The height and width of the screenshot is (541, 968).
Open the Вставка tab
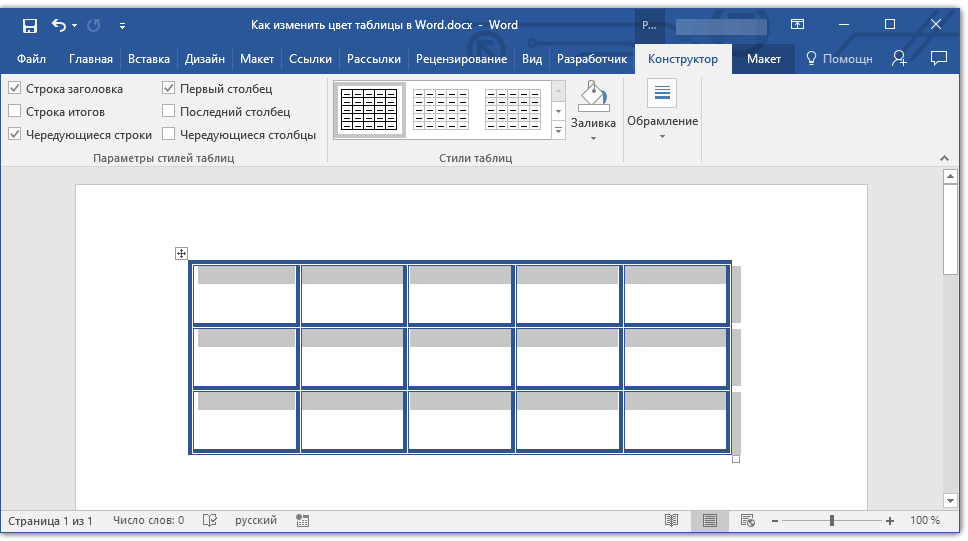click(149, 59)
